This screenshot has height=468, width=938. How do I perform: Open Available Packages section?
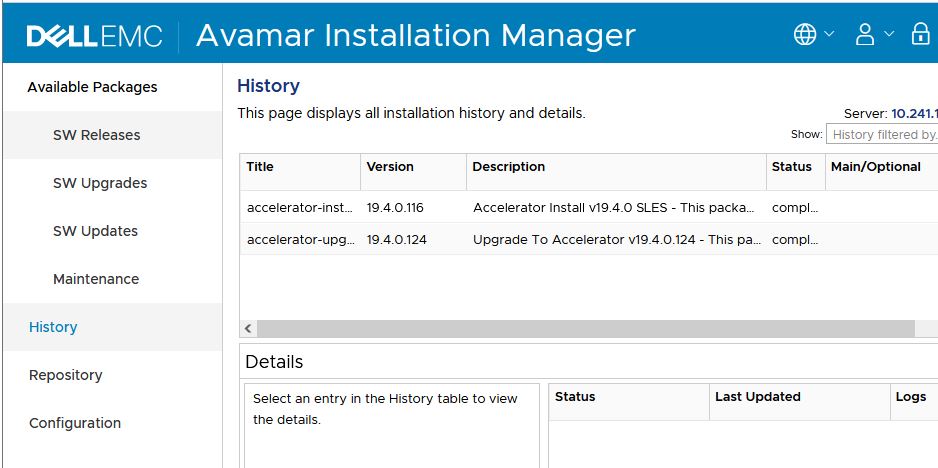(x=92, y=87)
